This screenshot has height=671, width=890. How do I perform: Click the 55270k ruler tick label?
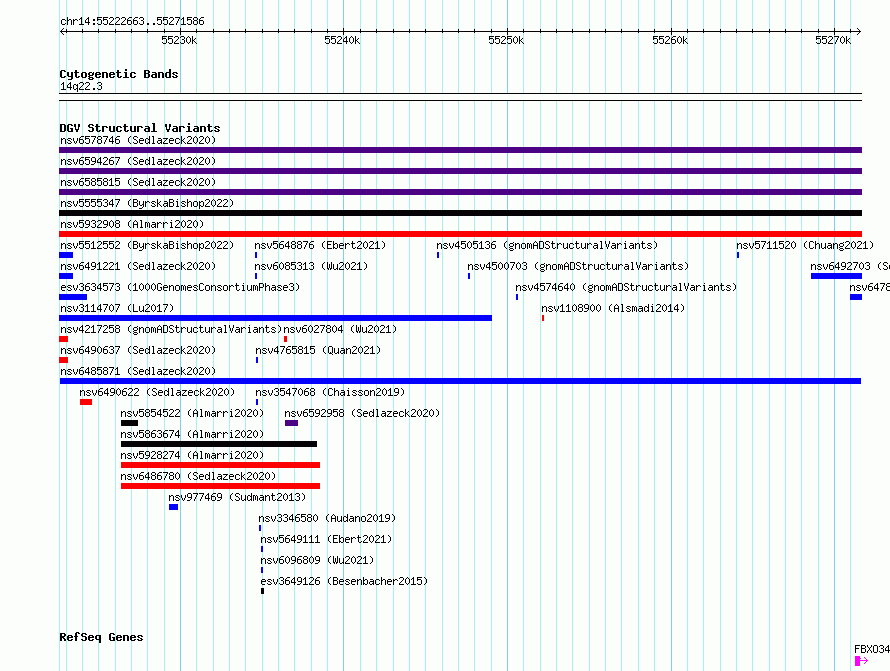[833, 40]
